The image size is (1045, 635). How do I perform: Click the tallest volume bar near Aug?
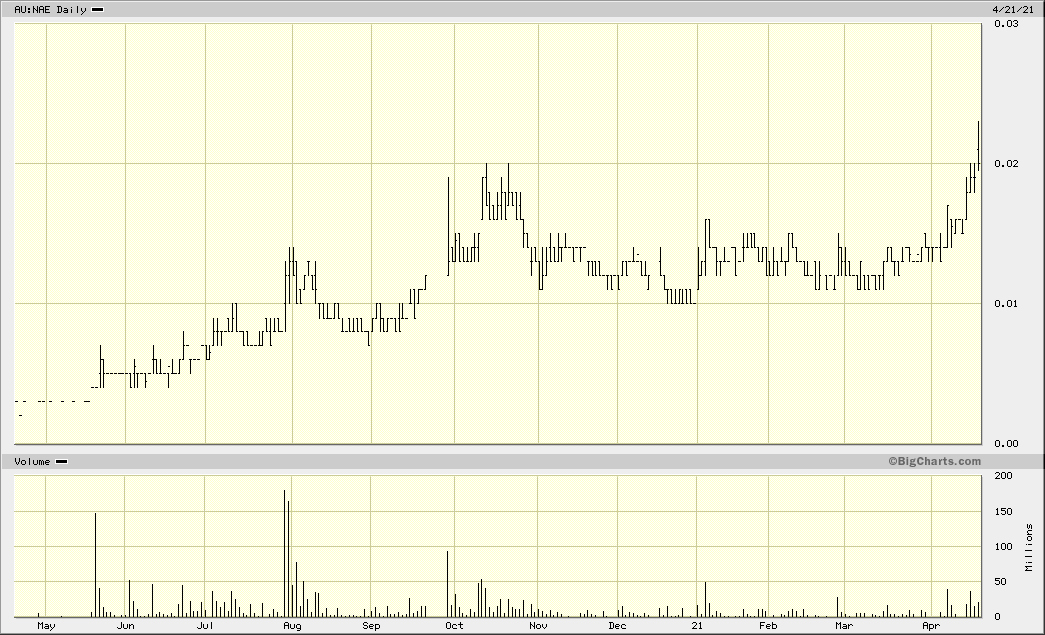(x=285, y=554)
